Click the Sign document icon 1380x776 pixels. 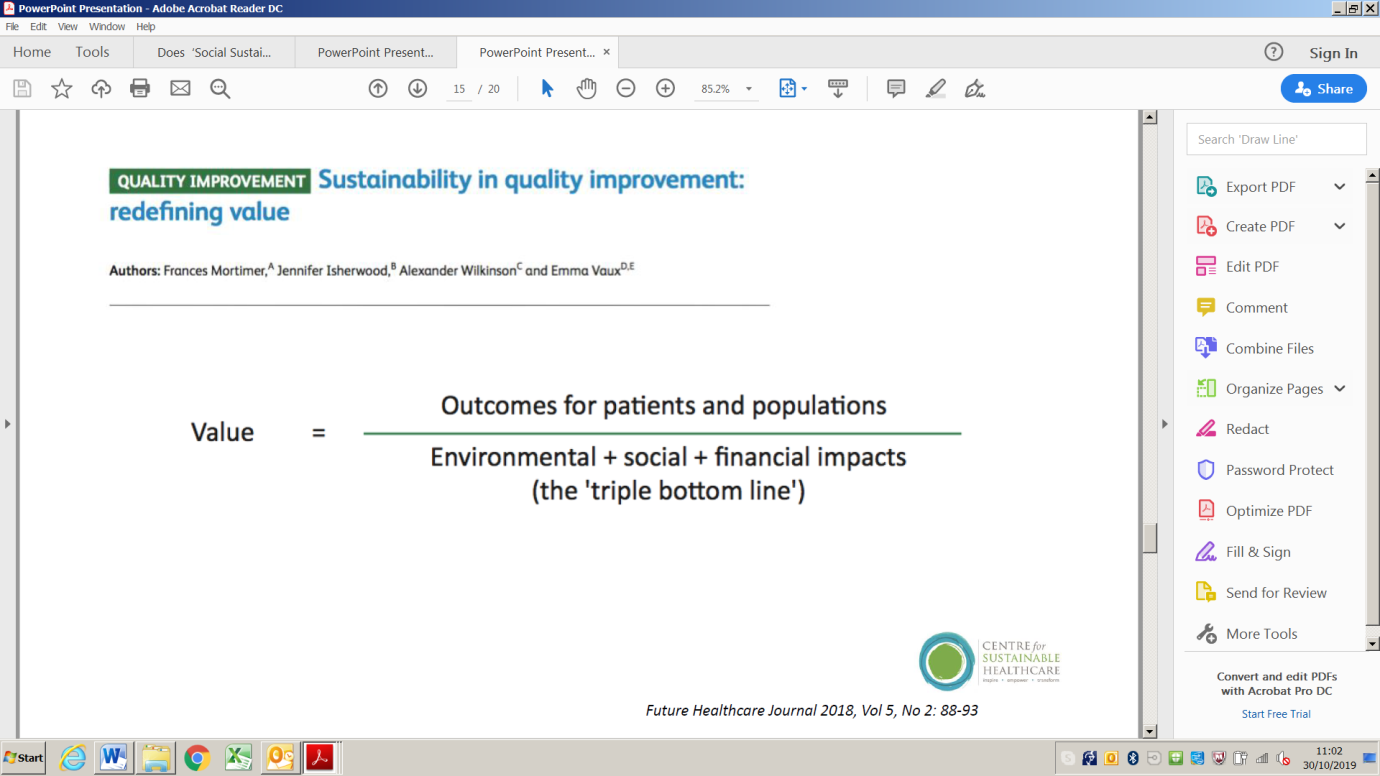(x=975, y=89)
